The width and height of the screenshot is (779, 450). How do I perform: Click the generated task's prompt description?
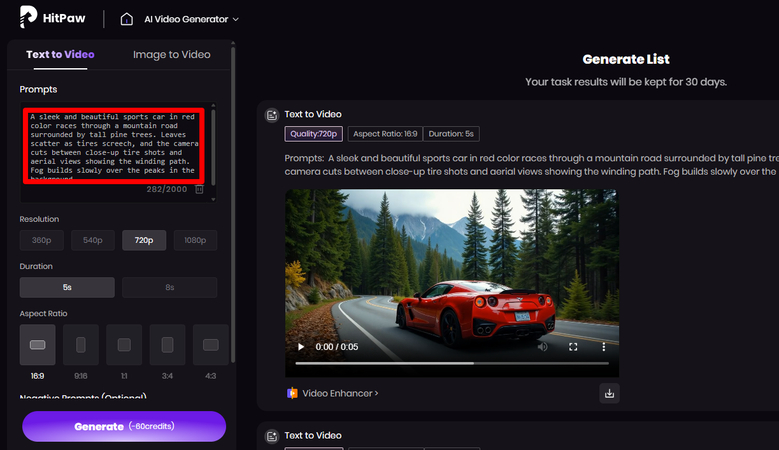pos(532,165)
